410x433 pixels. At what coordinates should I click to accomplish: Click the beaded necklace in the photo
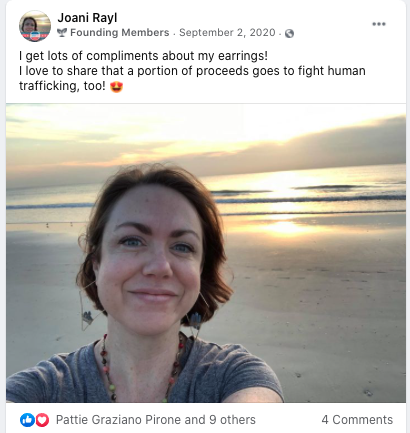pos(140,368)
